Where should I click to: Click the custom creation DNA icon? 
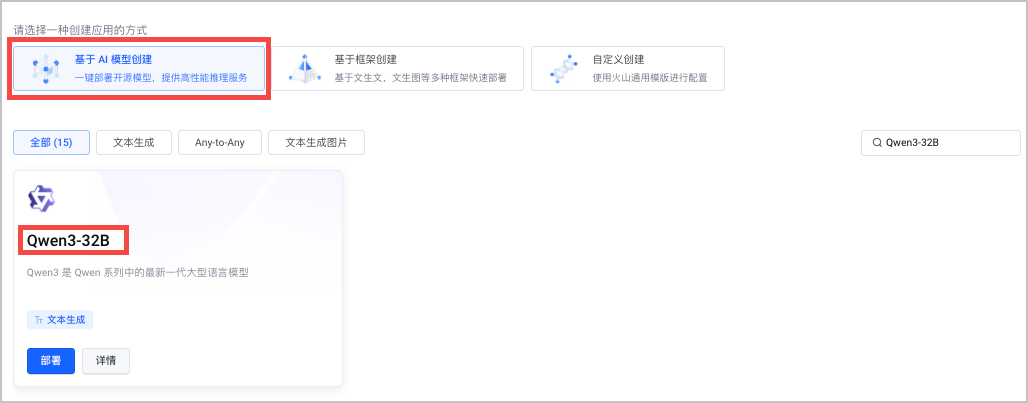[563, 68]
